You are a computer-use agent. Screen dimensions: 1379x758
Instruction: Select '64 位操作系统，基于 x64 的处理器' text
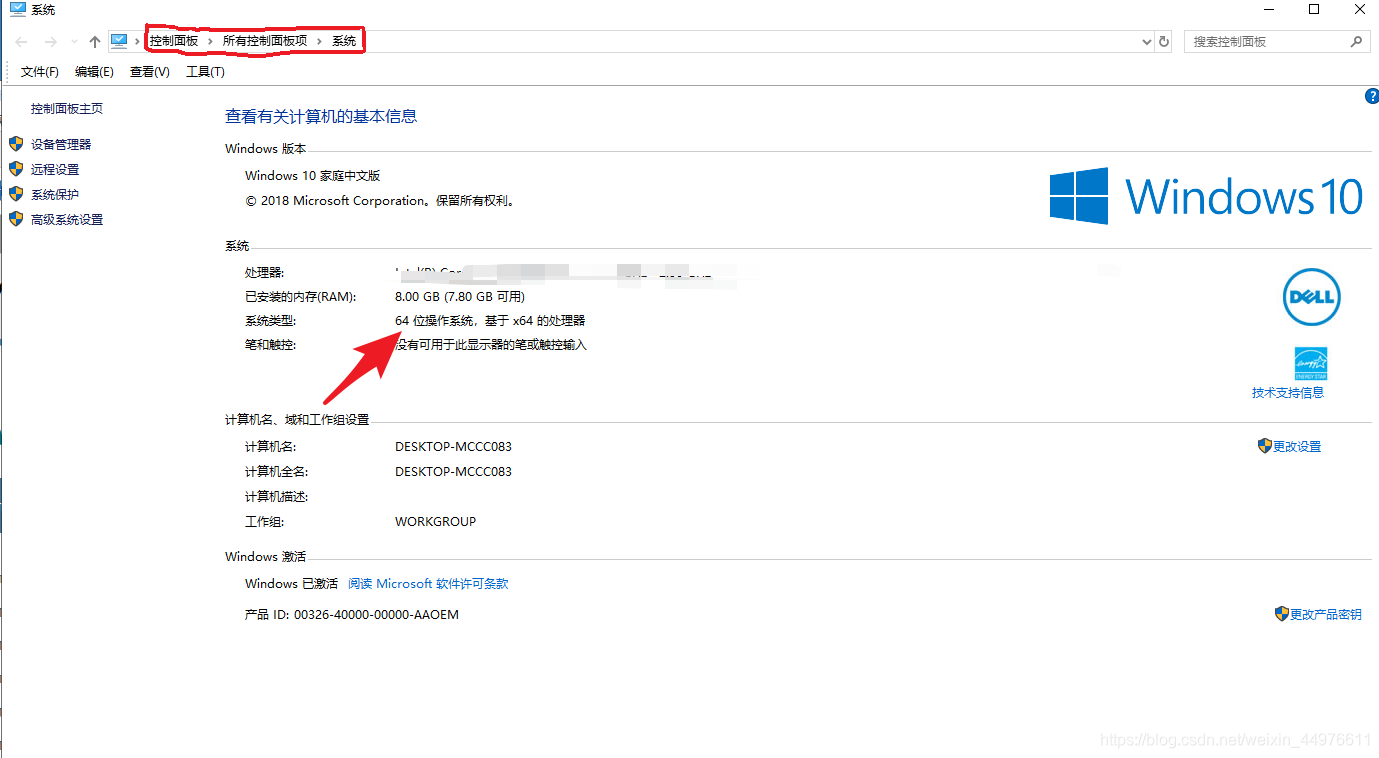490,321
